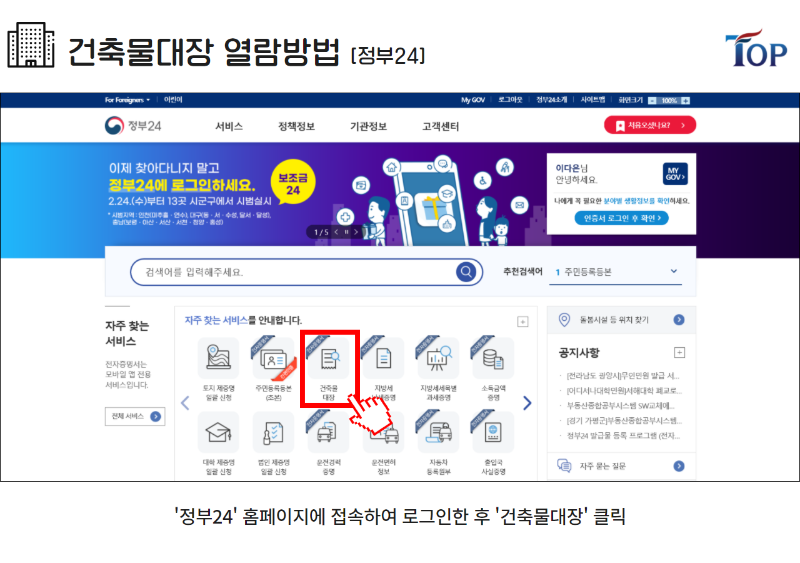The width and height of the screenshot is (800, 563).
Task: Click the search keyword input field
Action: coord(293,272)
